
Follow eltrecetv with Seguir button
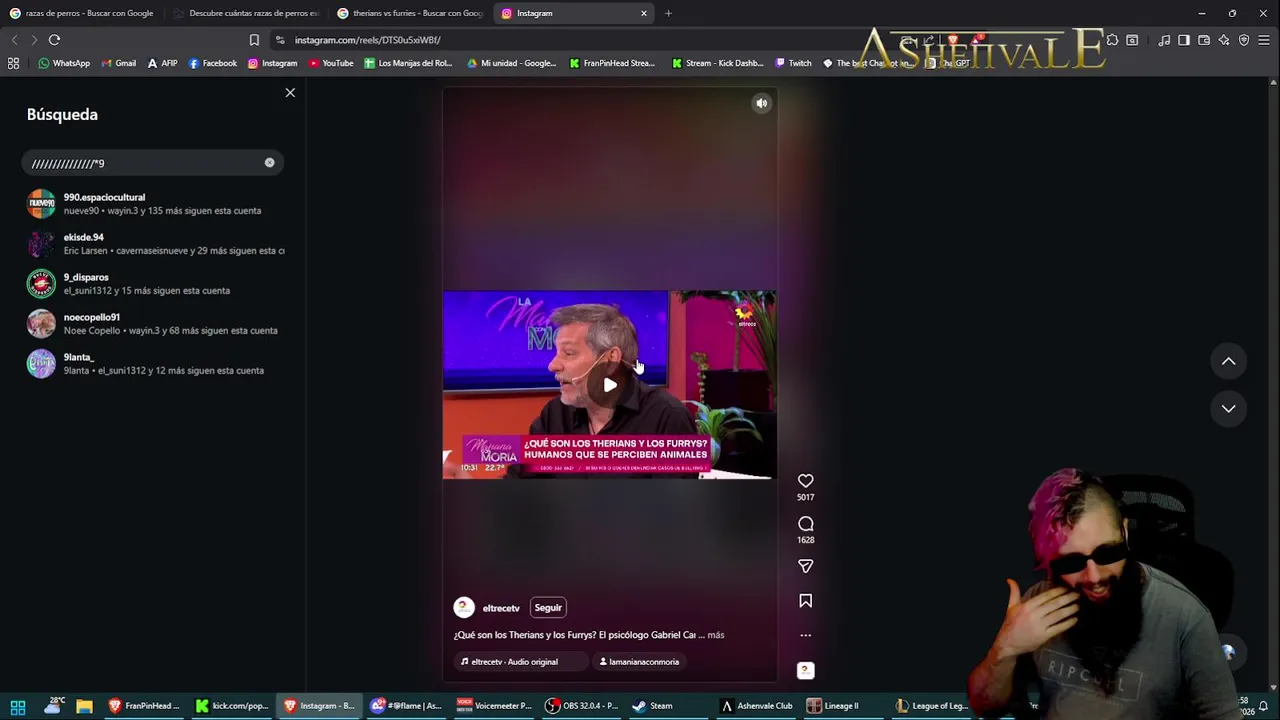pos(548,608)
